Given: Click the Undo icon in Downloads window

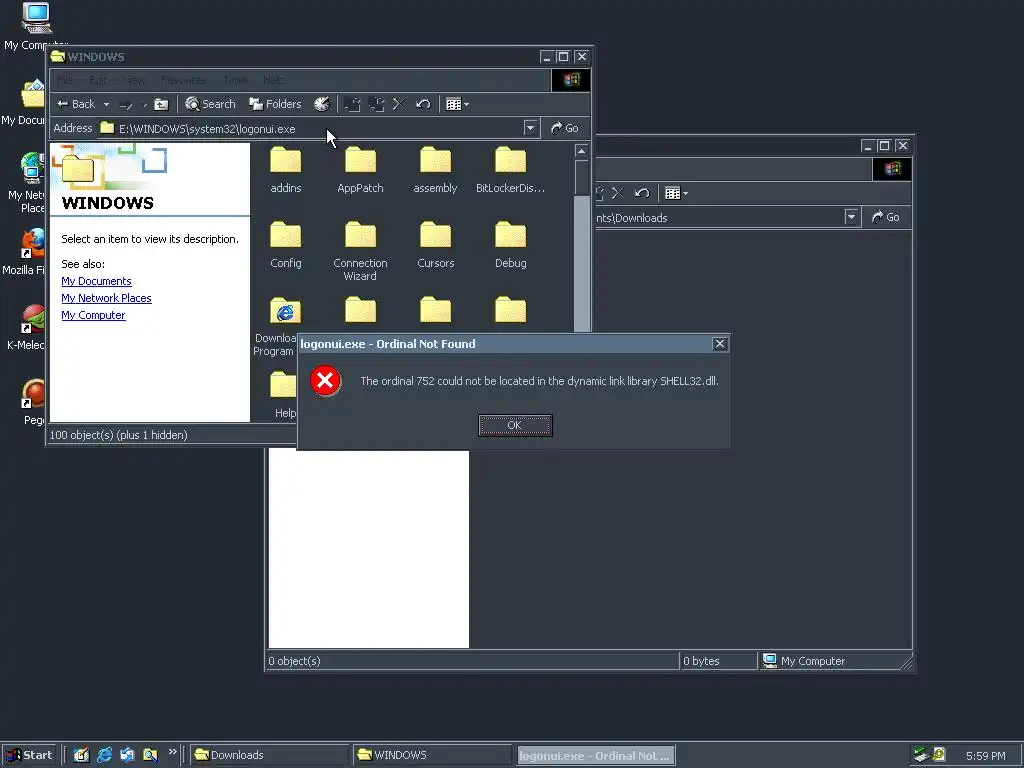Looking at the screenshot, I should click(642, 193).
